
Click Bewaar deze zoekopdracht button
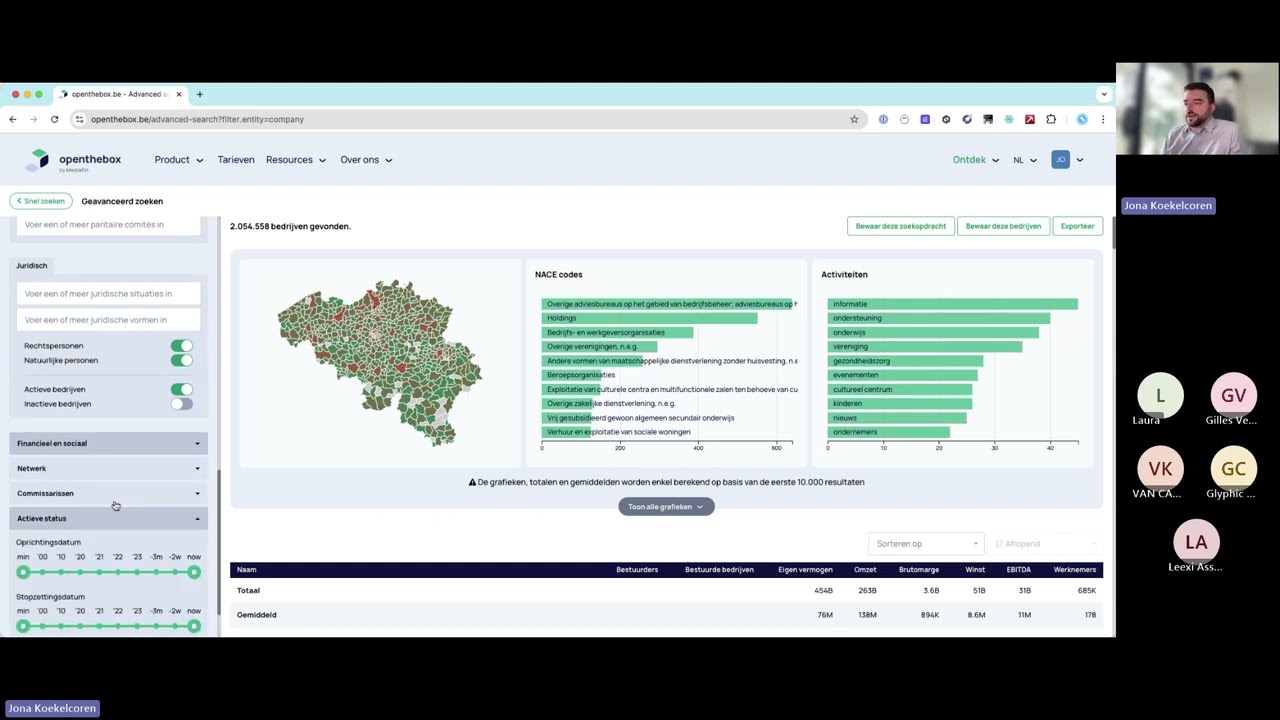tap(900, 226)
